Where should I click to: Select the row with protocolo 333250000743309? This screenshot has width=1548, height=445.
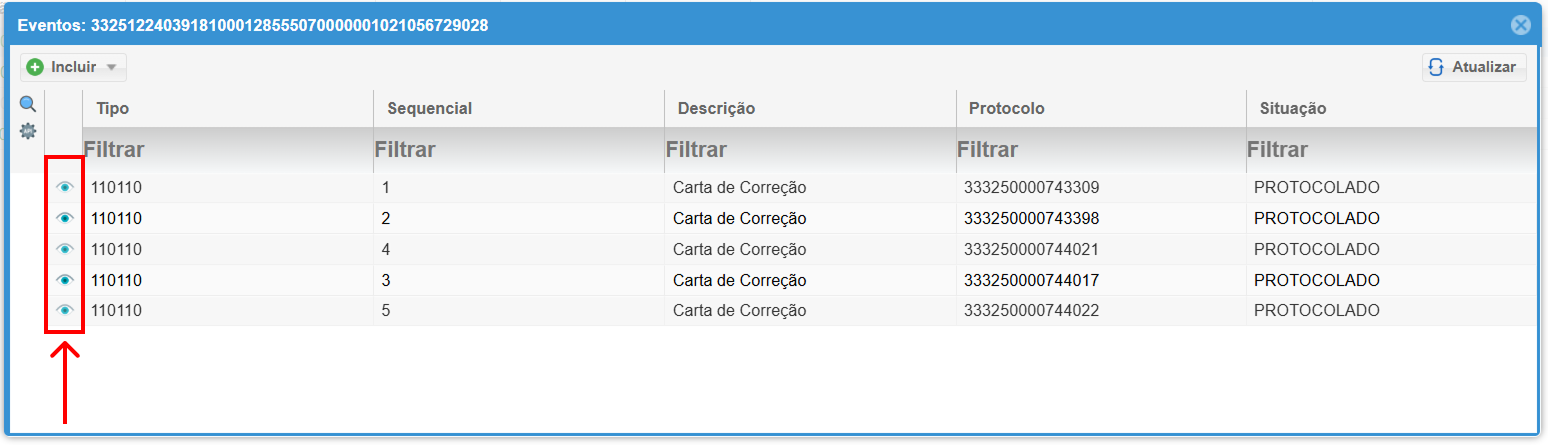pos(1030,187)
